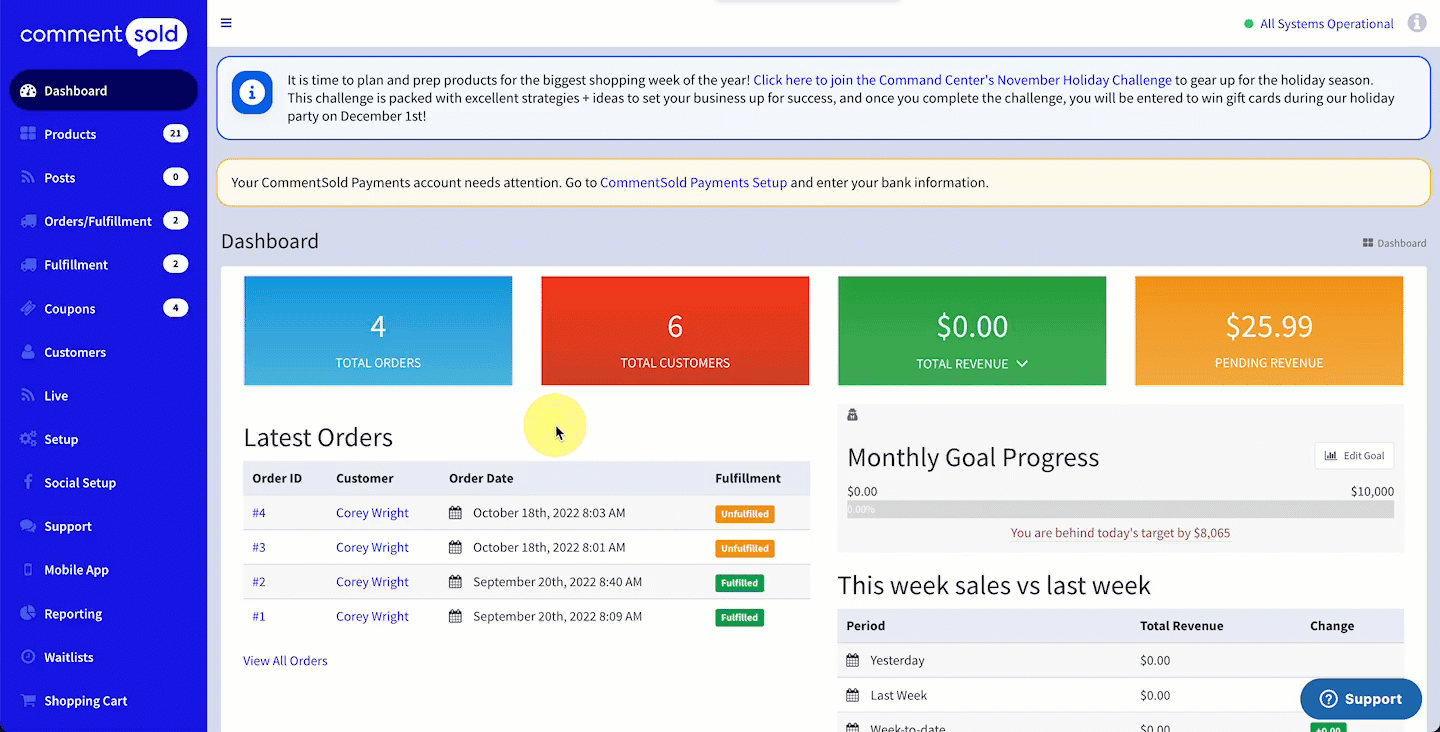Click the Social Setup Facebook icon

(28, 483)
